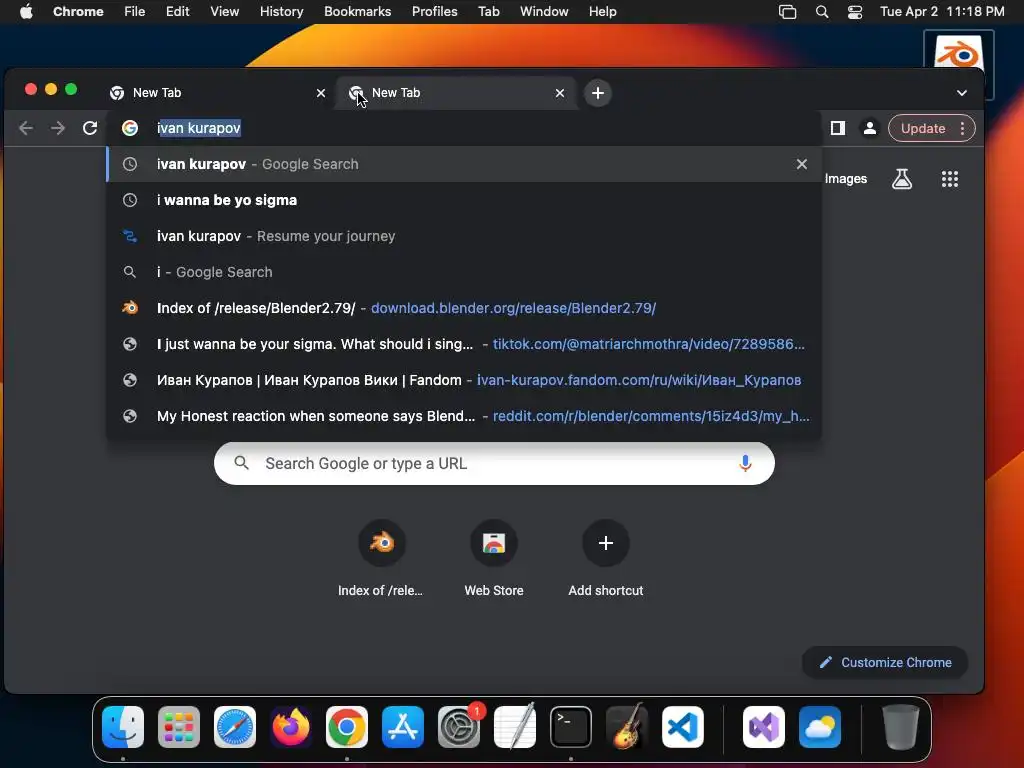Open the History menu
Viewport: 1024px width, 768px height.
pyautogui.click(x=281, y=12)
